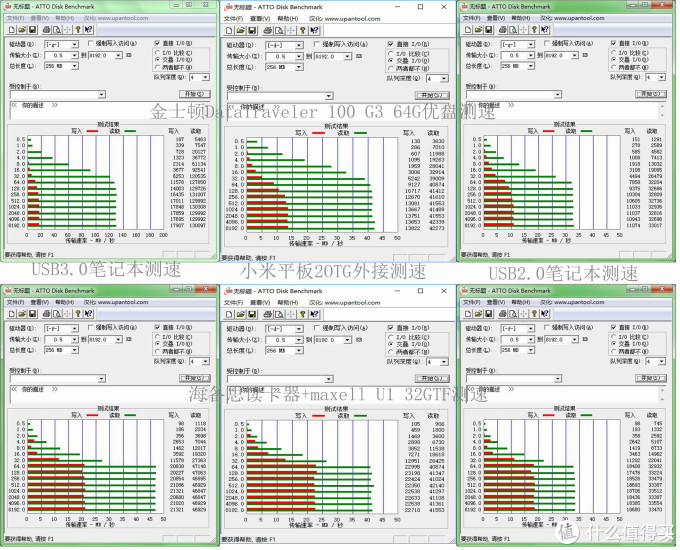The width and height of the screenshot is (680, 550).
Task: Select 交叠 I/O radio in top-middle window
Action: [x=391, y=61]
